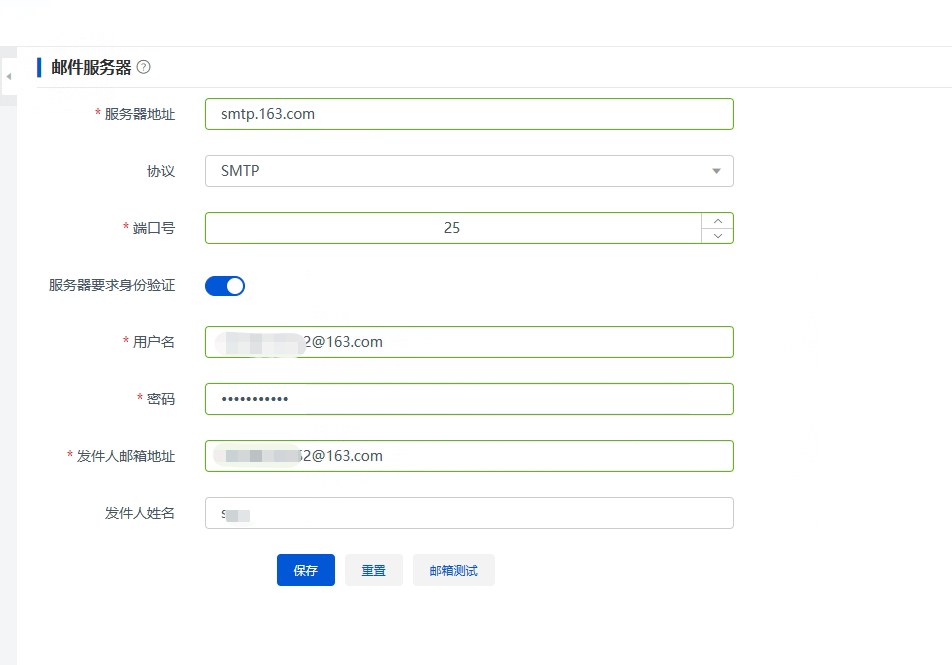Run the 邮箱测试 button

(453, 570)
